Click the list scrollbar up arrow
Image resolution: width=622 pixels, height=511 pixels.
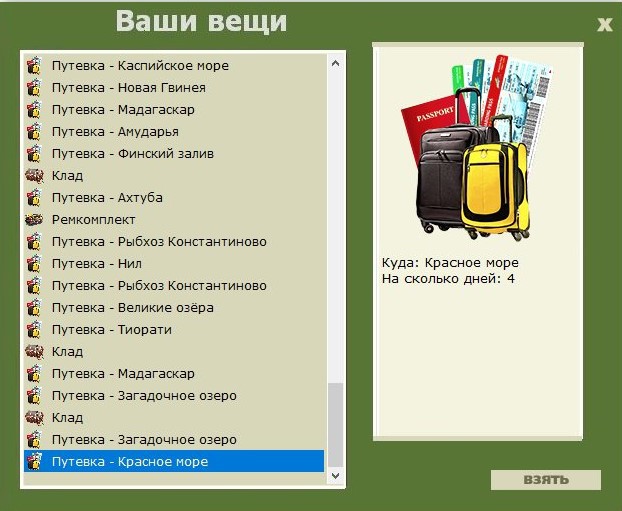[335, 63]
